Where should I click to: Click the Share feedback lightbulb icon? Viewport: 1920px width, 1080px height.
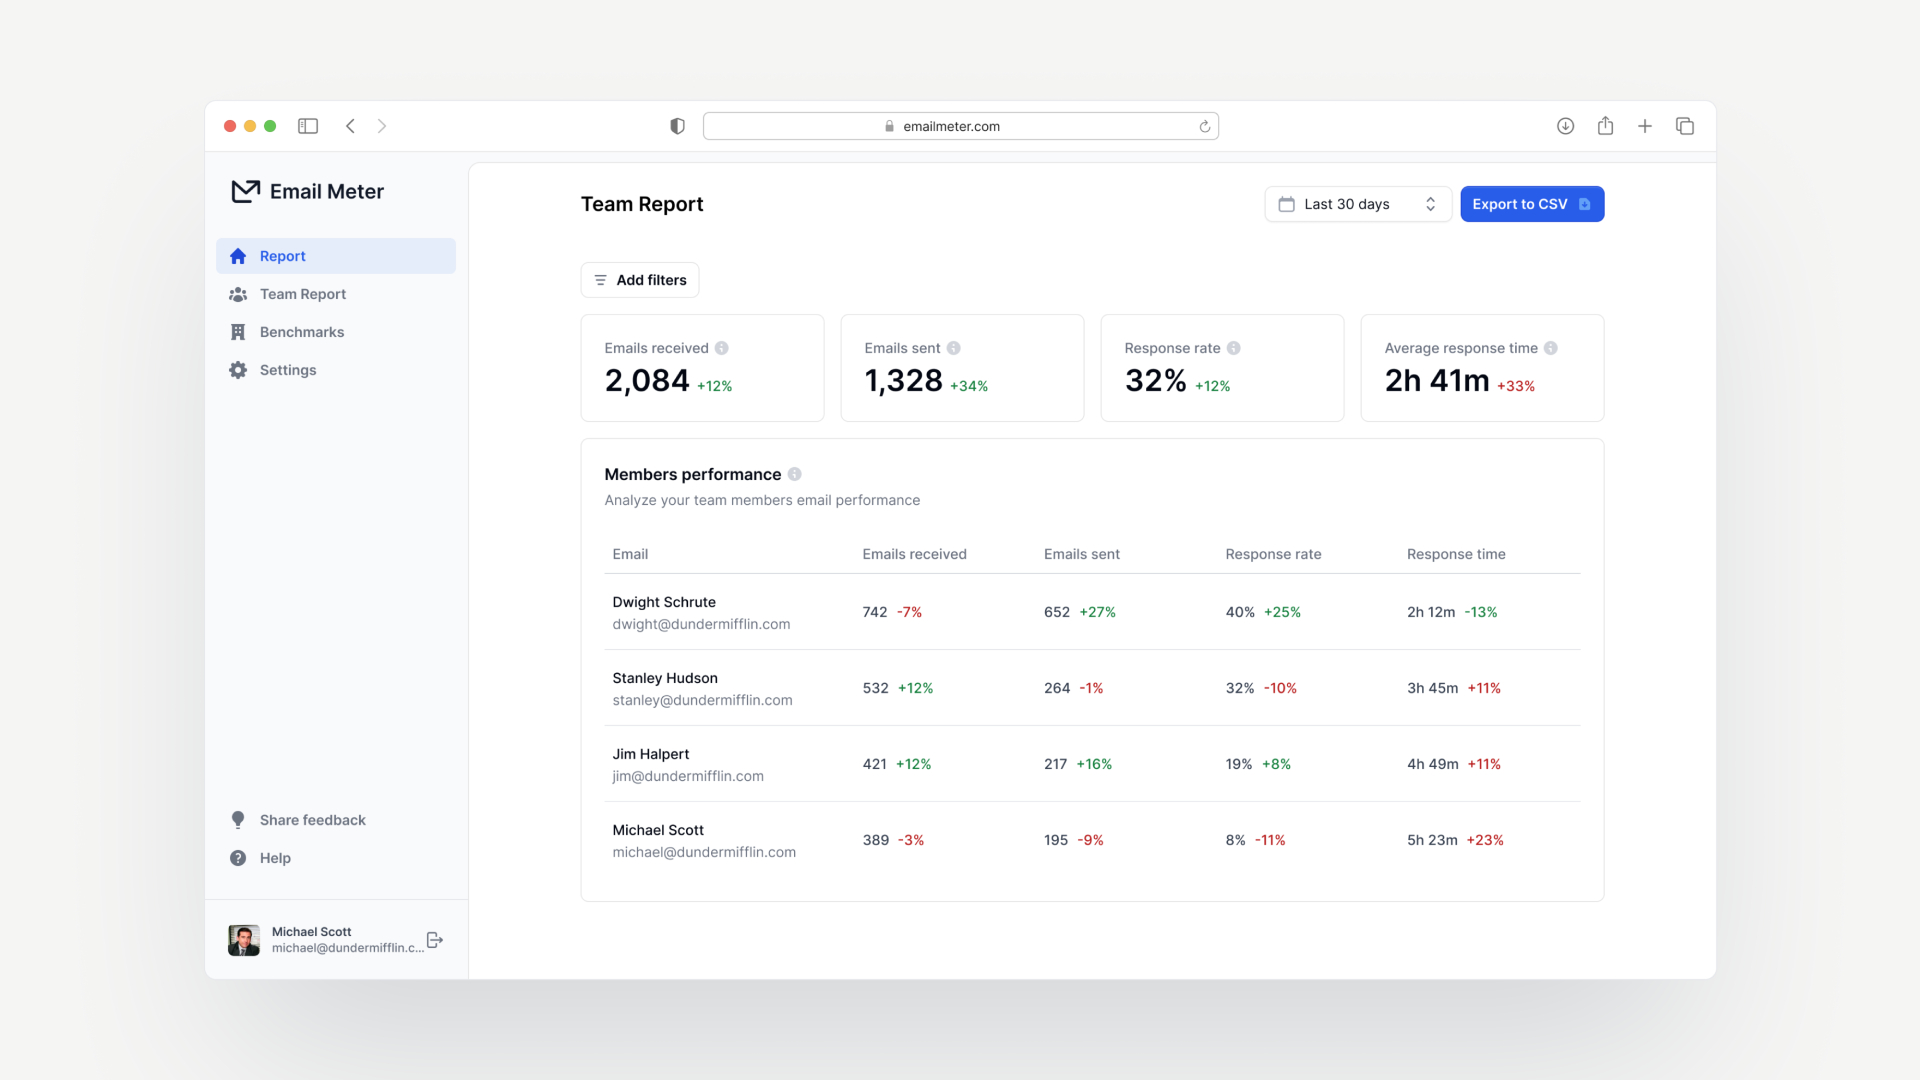(x=239, y=820)
